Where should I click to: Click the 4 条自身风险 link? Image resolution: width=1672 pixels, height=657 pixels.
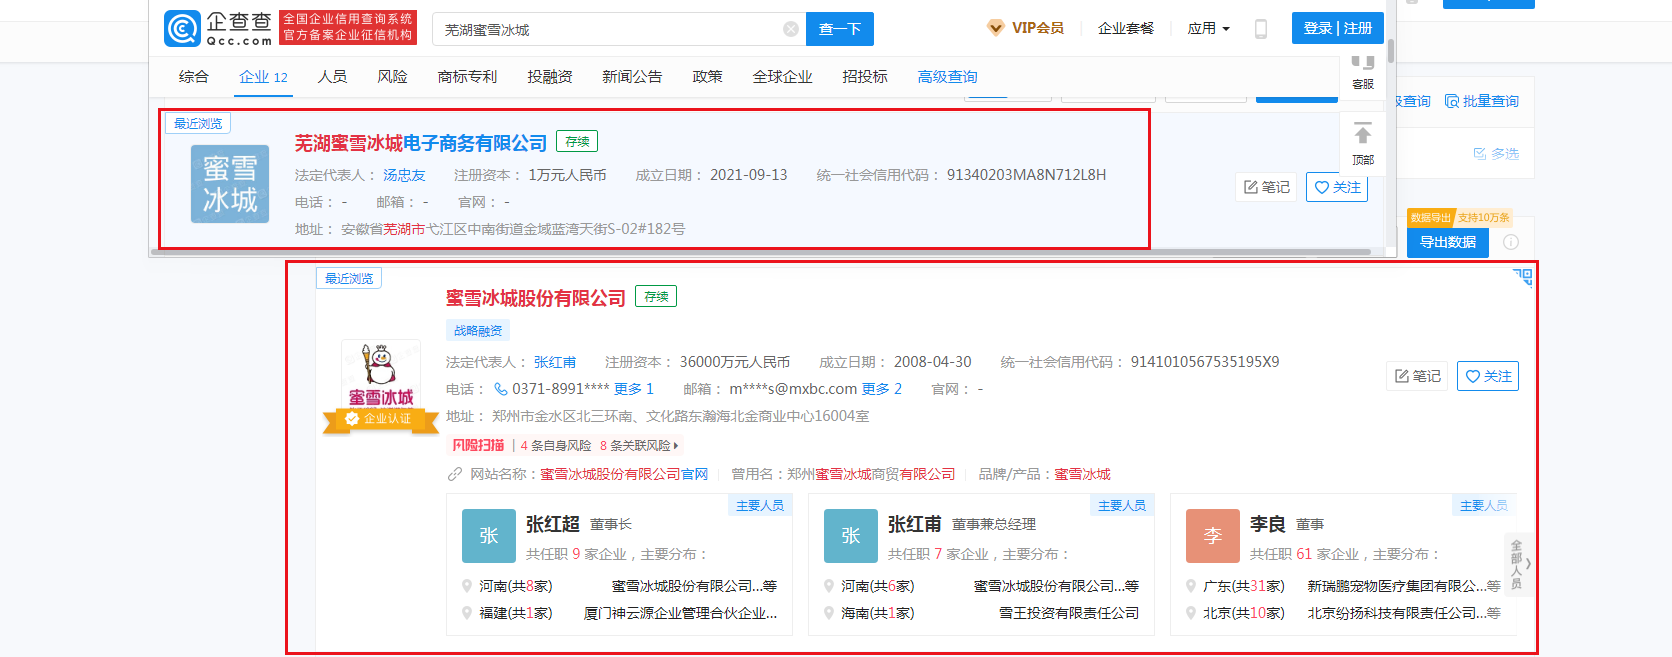[556, 446]
